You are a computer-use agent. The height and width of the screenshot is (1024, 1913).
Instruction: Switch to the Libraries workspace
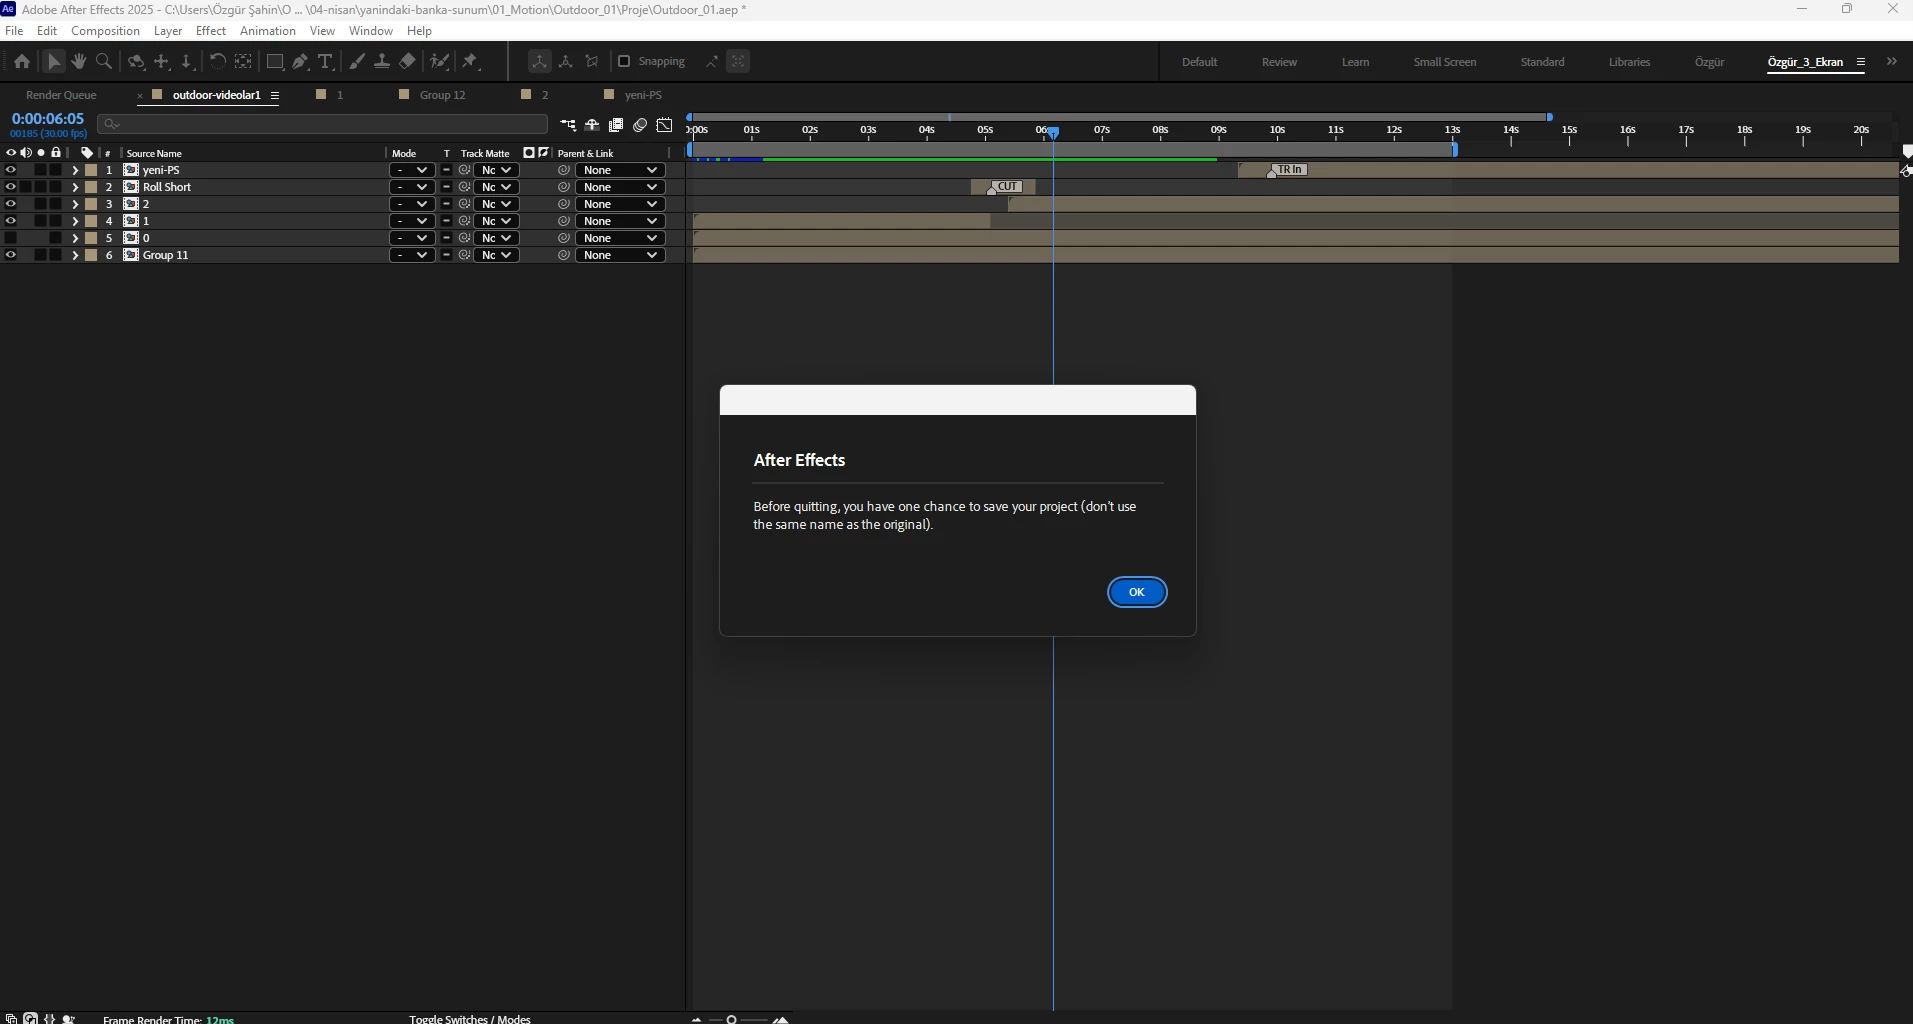(x=1629, y=62)
